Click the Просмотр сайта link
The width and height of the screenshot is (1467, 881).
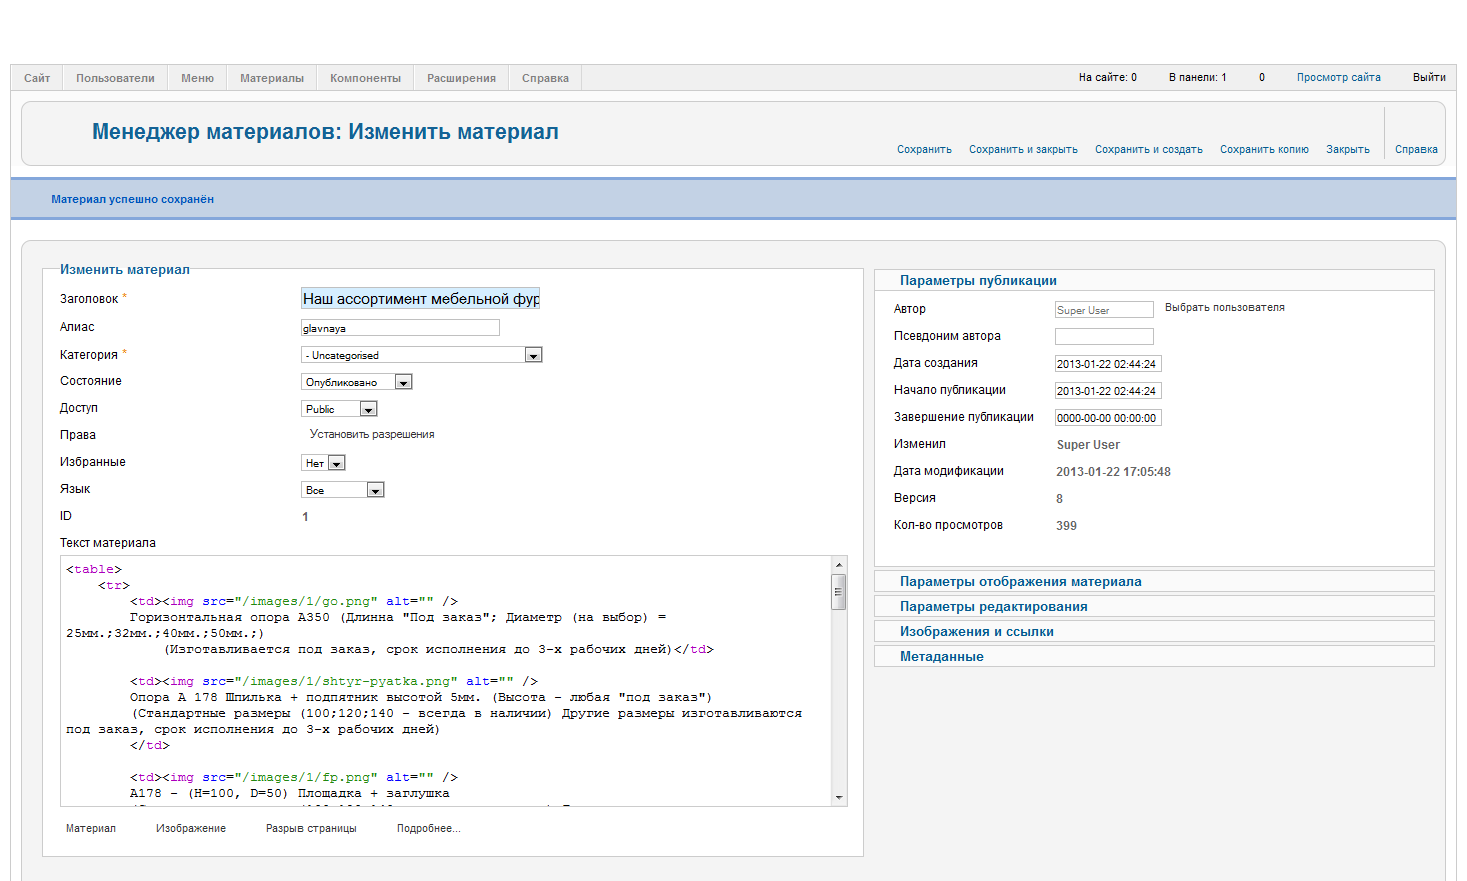coord(1338,77)
